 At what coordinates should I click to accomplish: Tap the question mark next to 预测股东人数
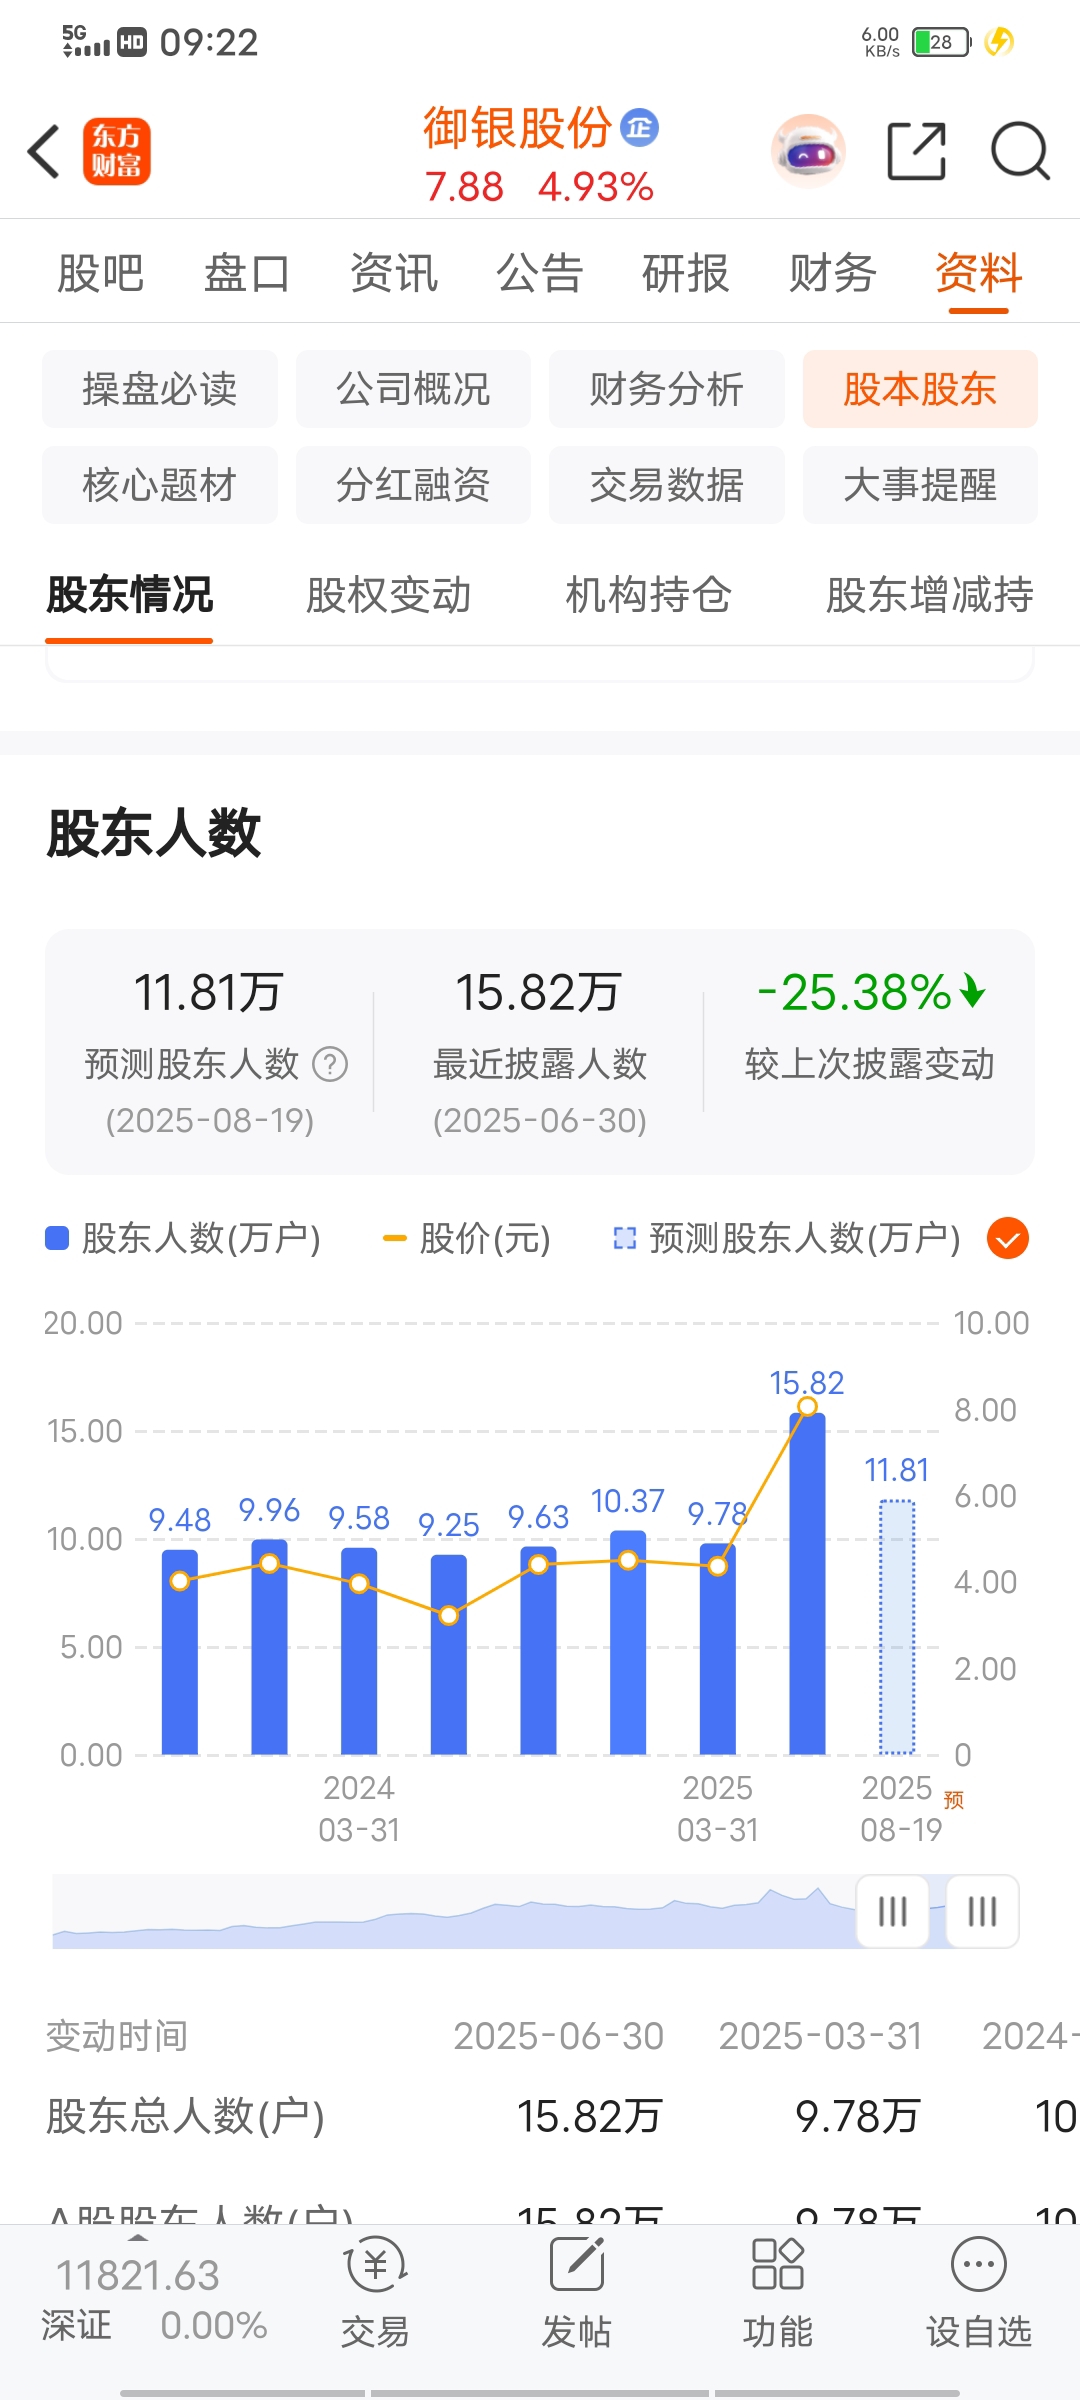[330, 1064]
